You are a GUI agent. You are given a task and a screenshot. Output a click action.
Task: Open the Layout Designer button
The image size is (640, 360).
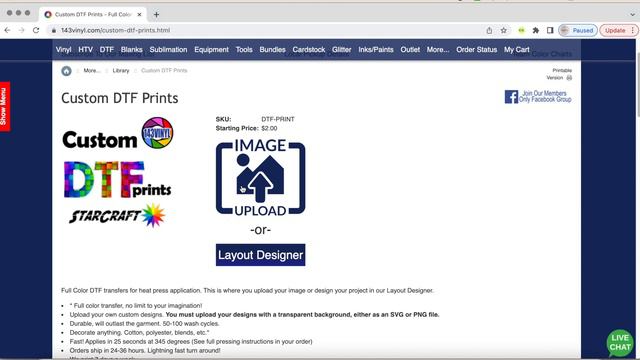tap(260, 255)
